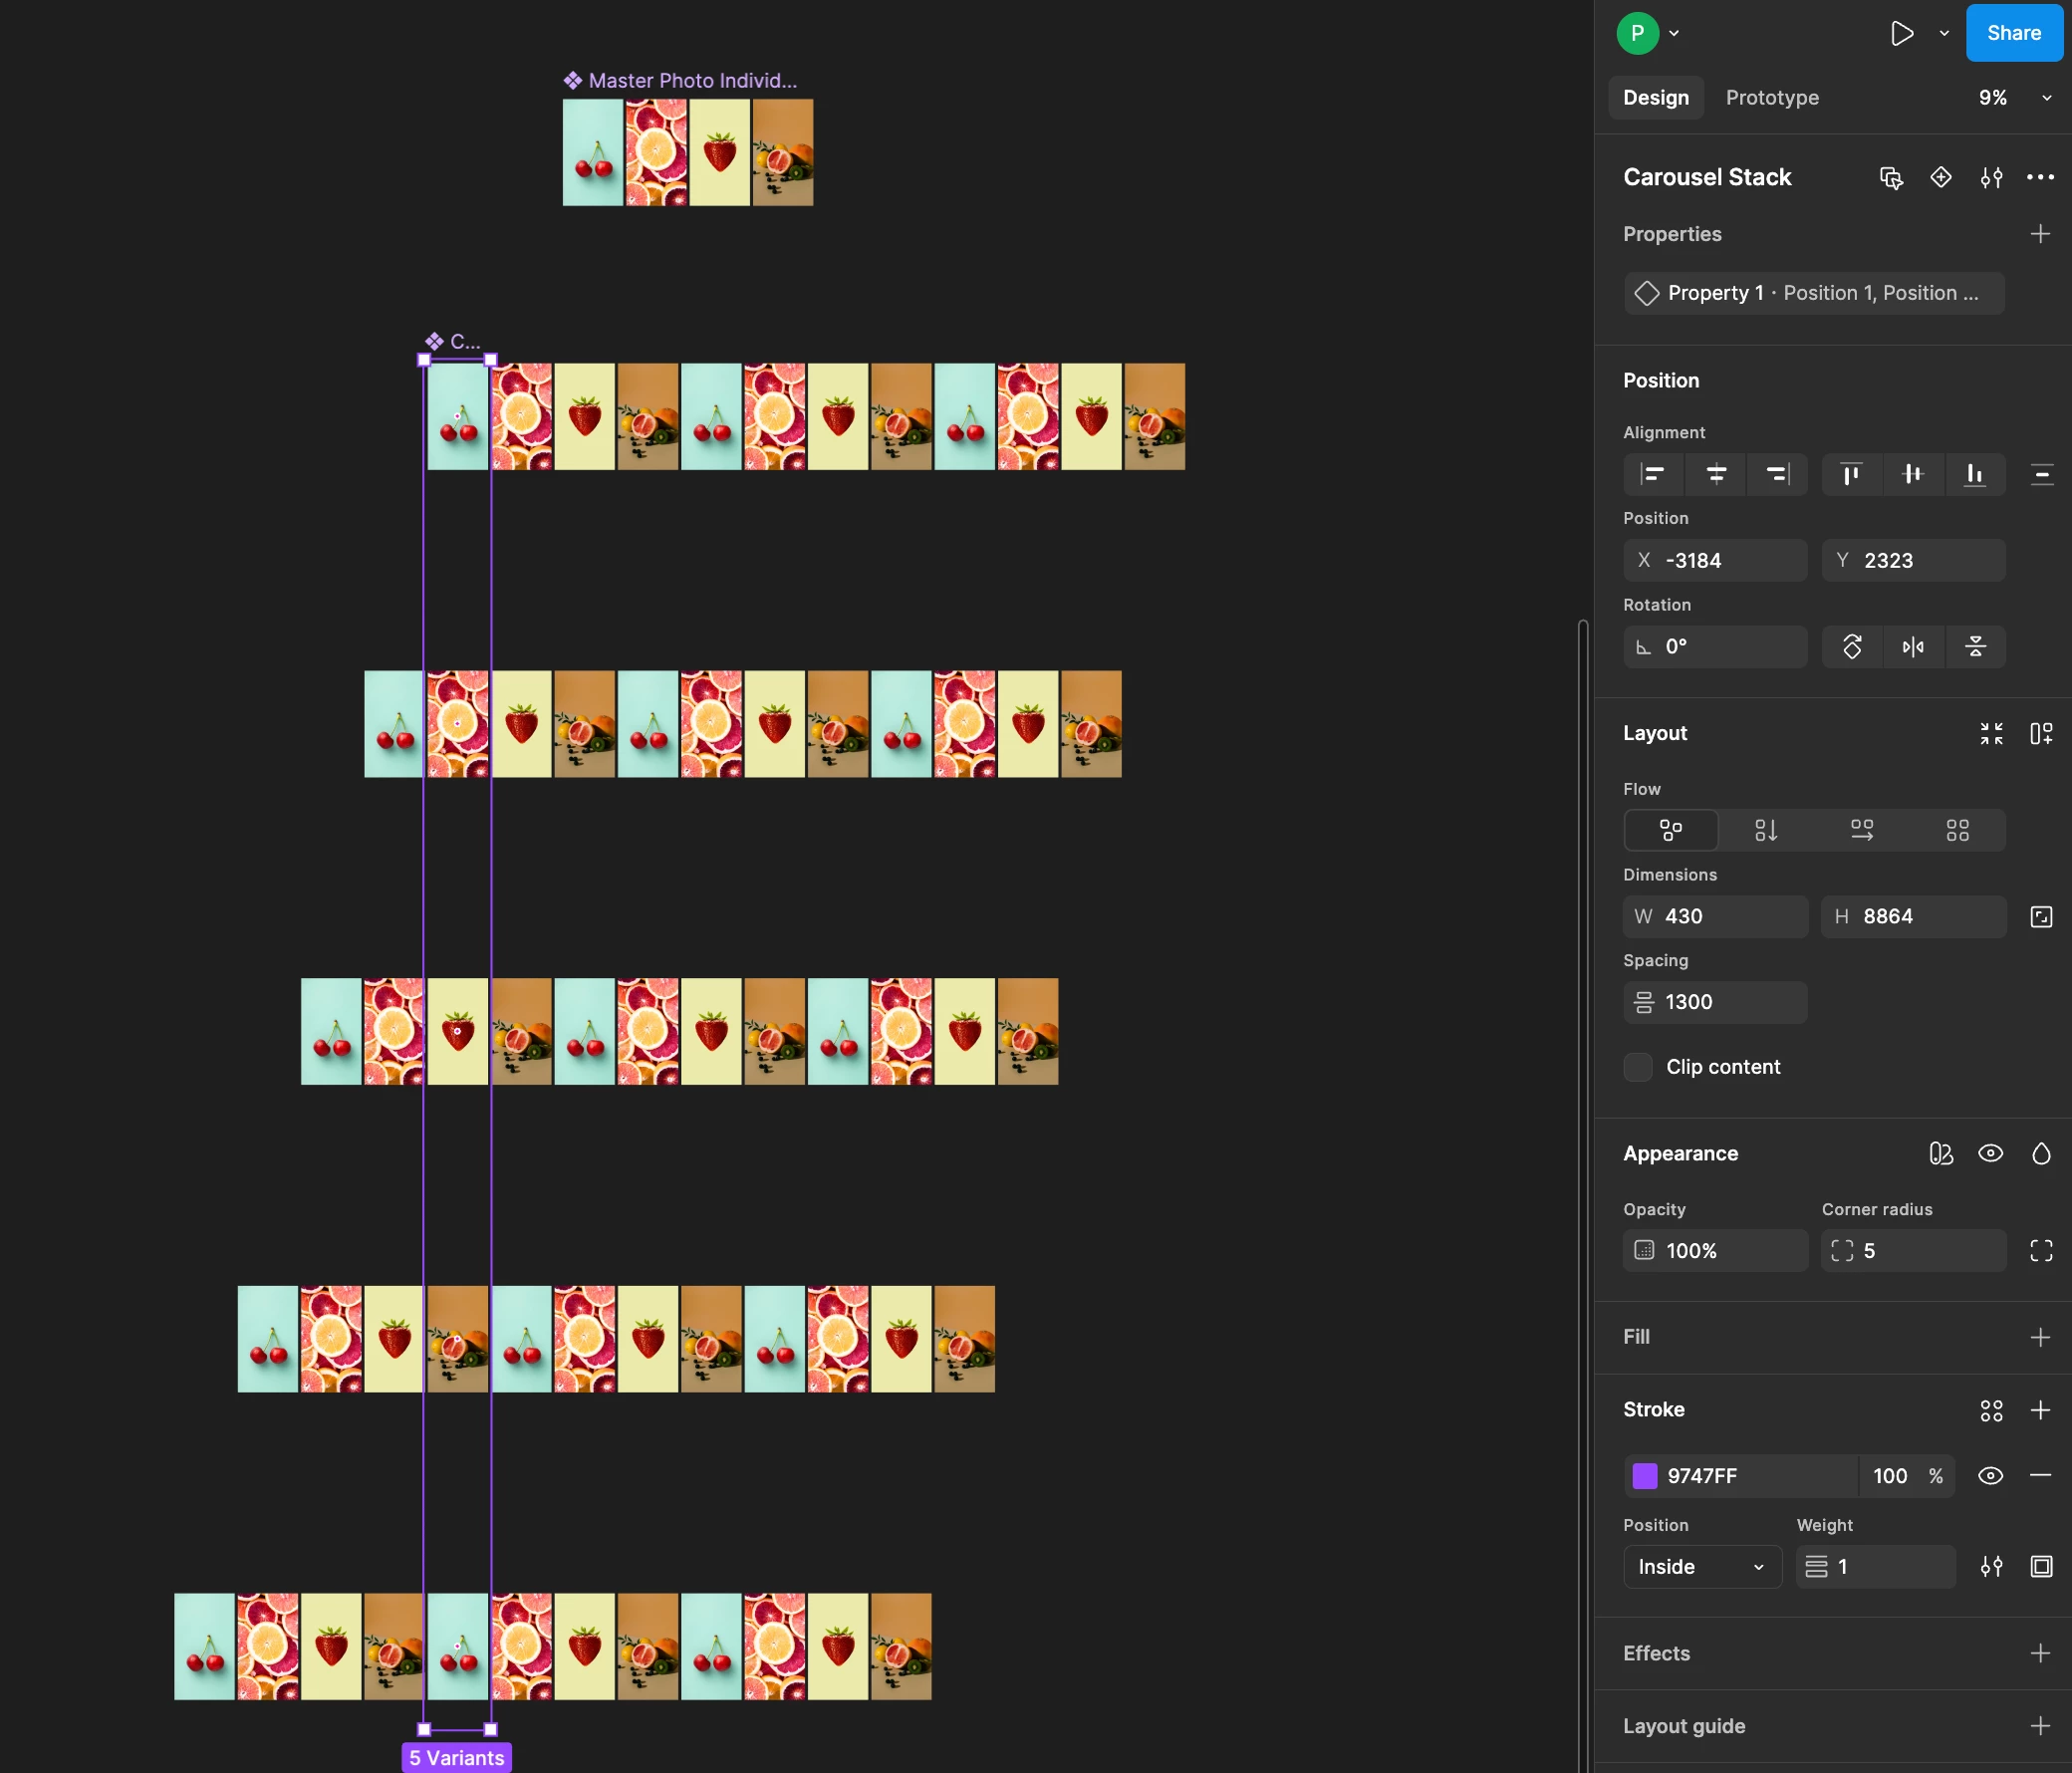Open individual corner radius options
Viewport: 2072px width, 1773px height.
click(2040, 1250)
